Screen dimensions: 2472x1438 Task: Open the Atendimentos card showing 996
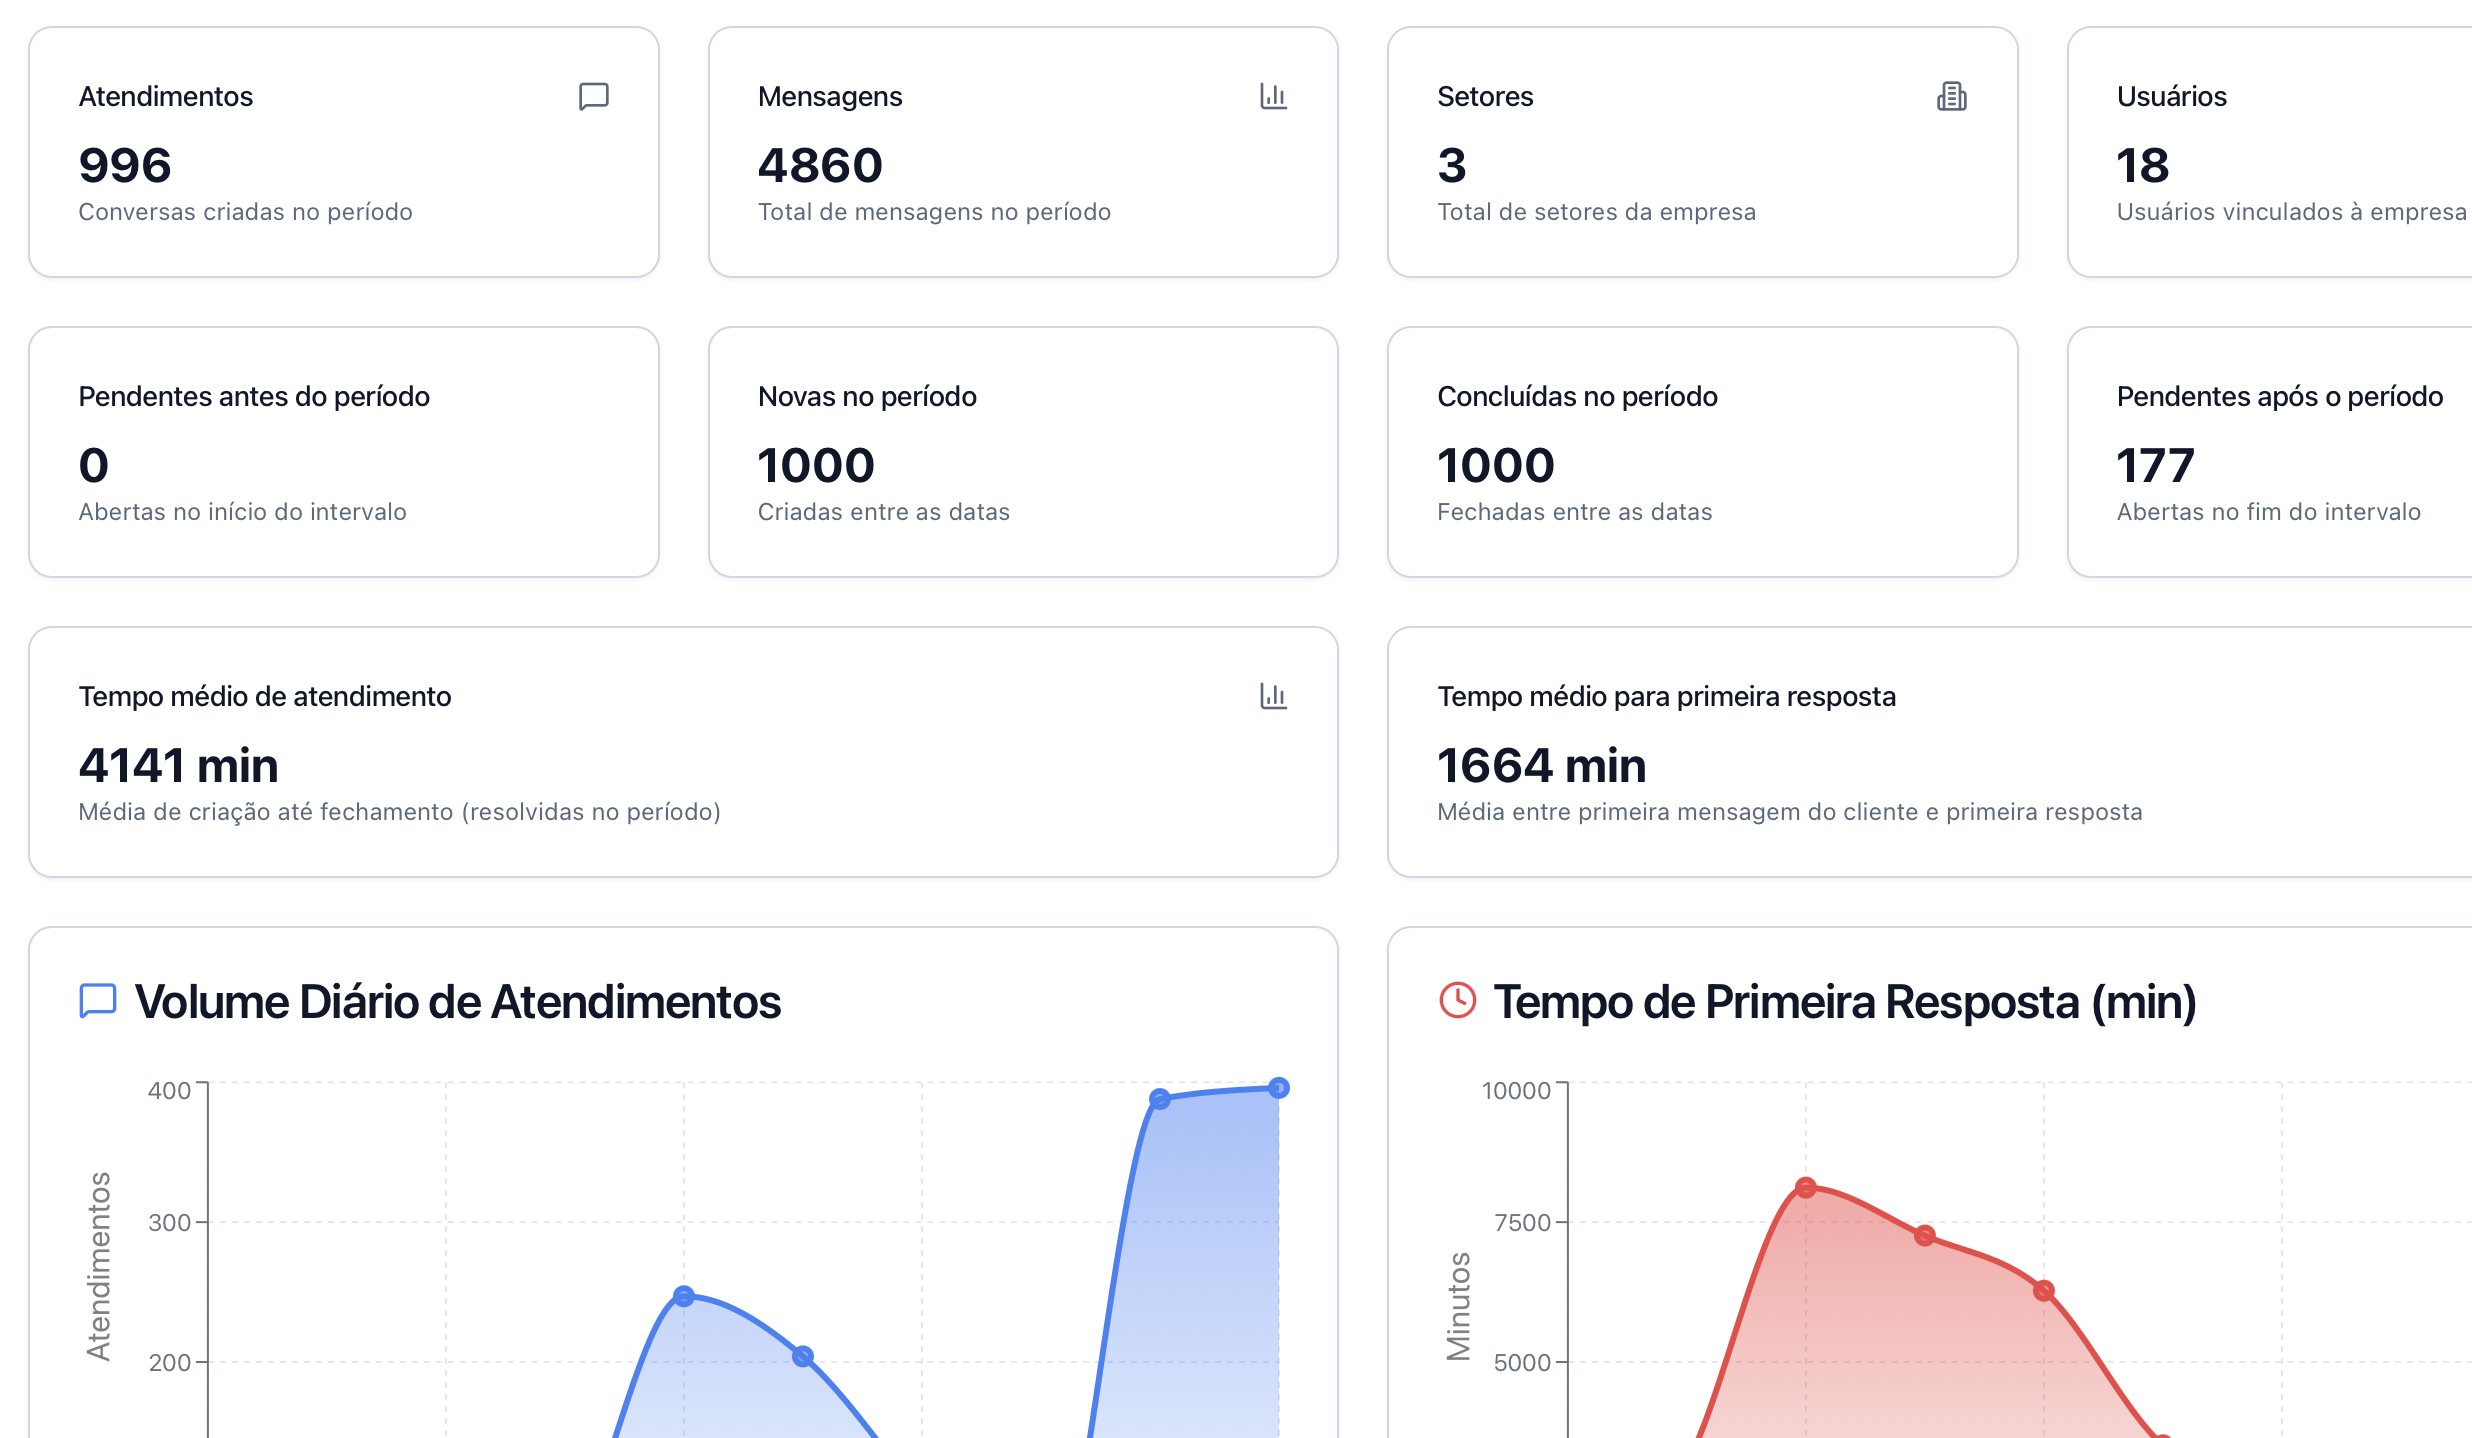click(344, 152)
